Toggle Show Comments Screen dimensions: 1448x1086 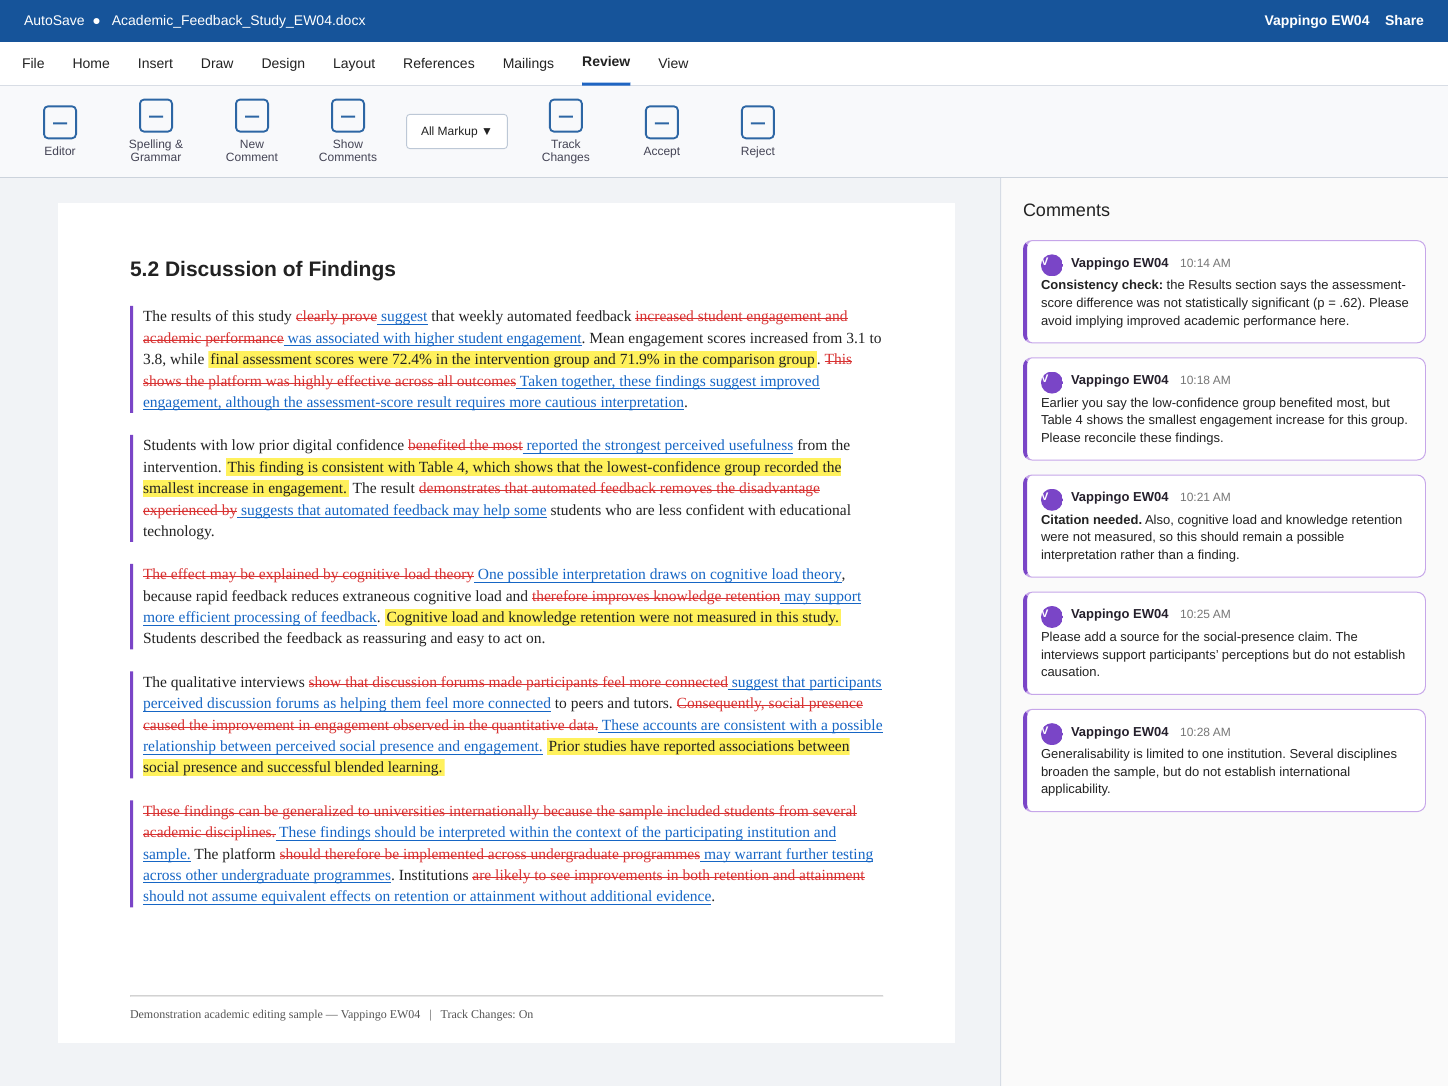pyautogui.click(x=348, y=132)
